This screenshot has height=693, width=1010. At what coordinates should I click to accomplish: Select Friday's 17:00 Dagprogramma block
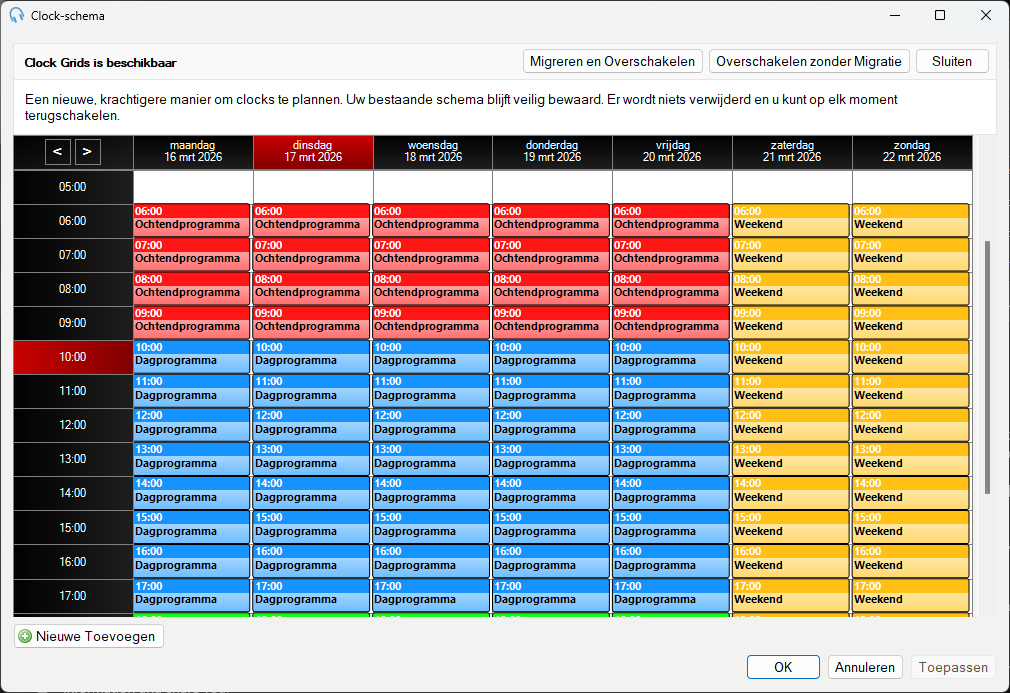(x=671, y=595)
